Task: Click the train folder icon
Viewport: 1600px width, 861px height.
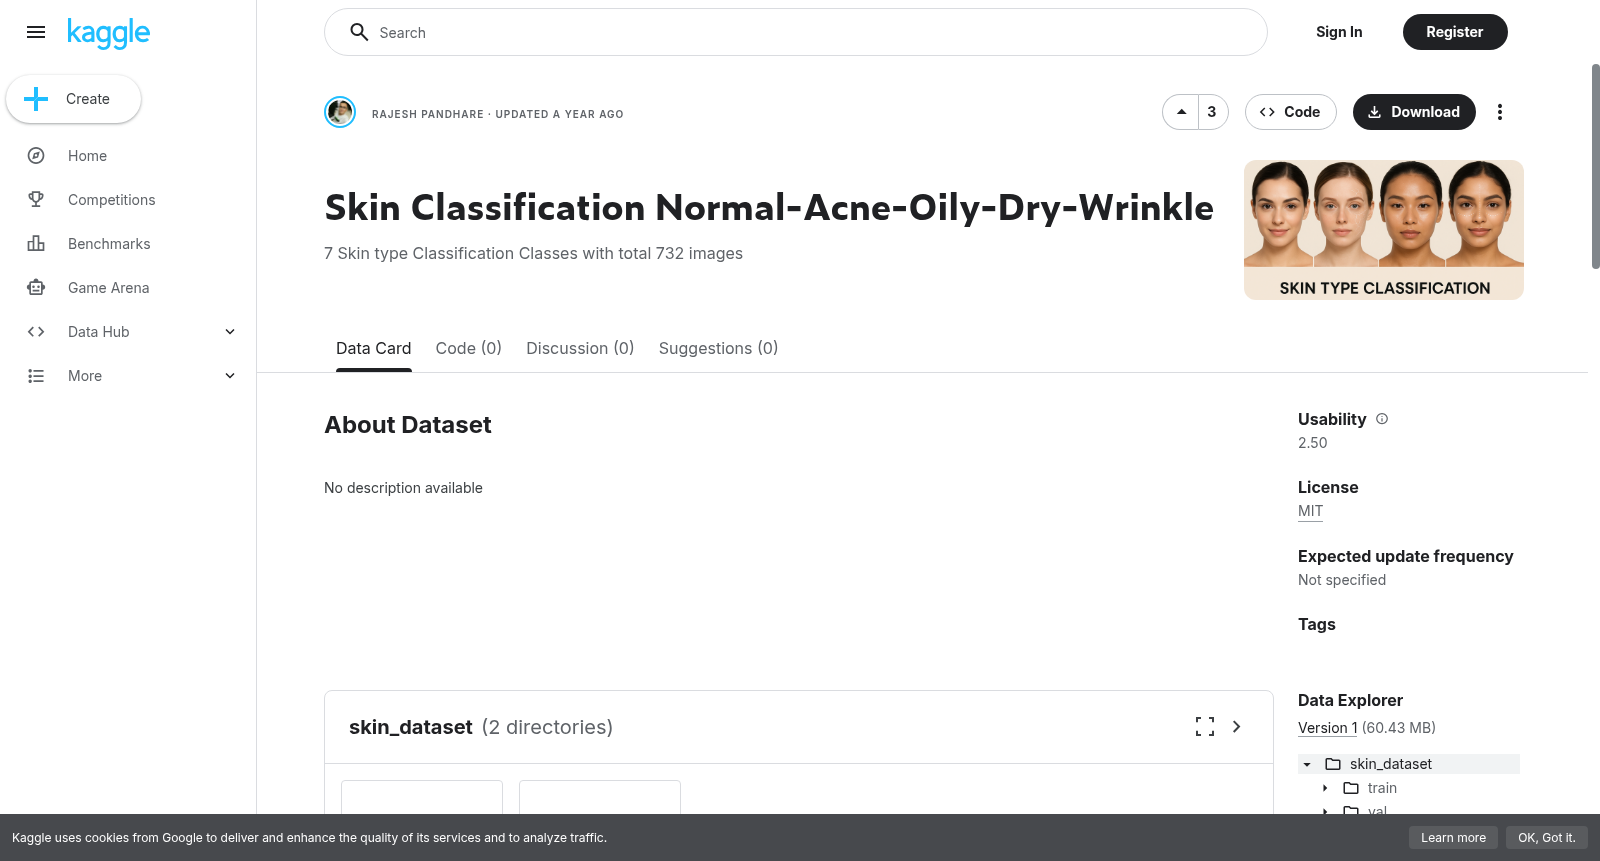Action: (x=1351, y=788)
